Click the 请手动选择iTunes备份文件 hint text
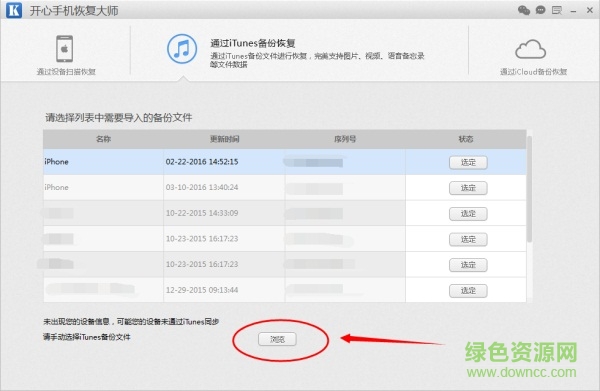The height and width of the screenshot is (391, 600). click(x=87, y=337)
